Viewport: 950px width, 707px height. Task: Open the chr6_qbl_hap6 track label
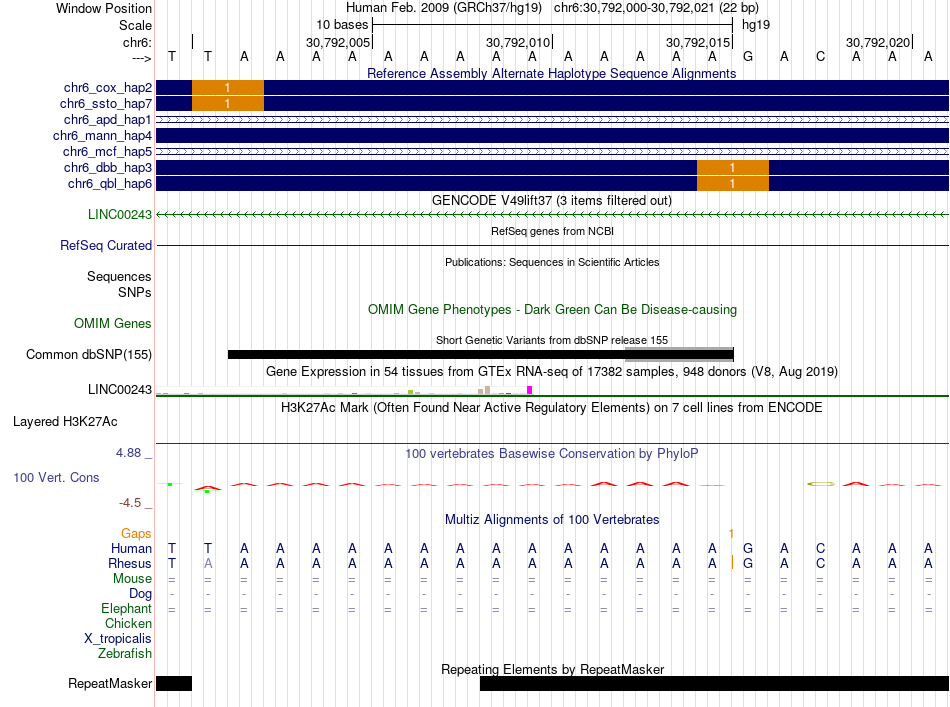[x=110, y=184]
